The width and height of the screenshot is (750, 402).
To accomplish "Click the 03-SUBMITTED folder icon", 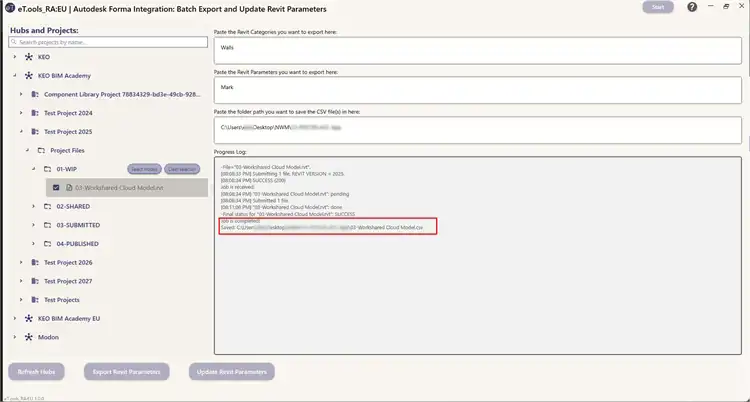I will click(x=47, y=225).
